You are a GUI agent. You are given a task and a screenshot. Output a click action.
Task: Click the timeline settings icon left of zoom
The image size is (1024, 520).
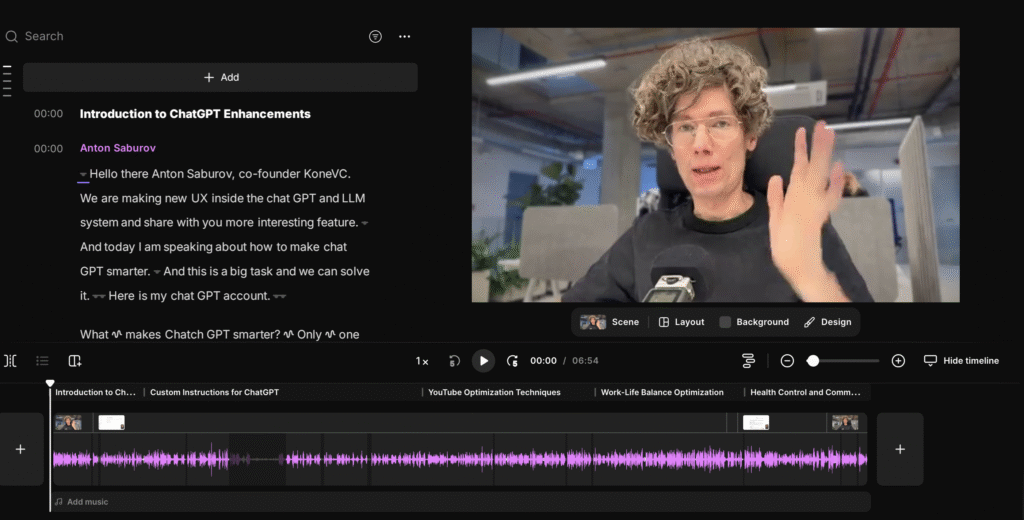(748, 361)
